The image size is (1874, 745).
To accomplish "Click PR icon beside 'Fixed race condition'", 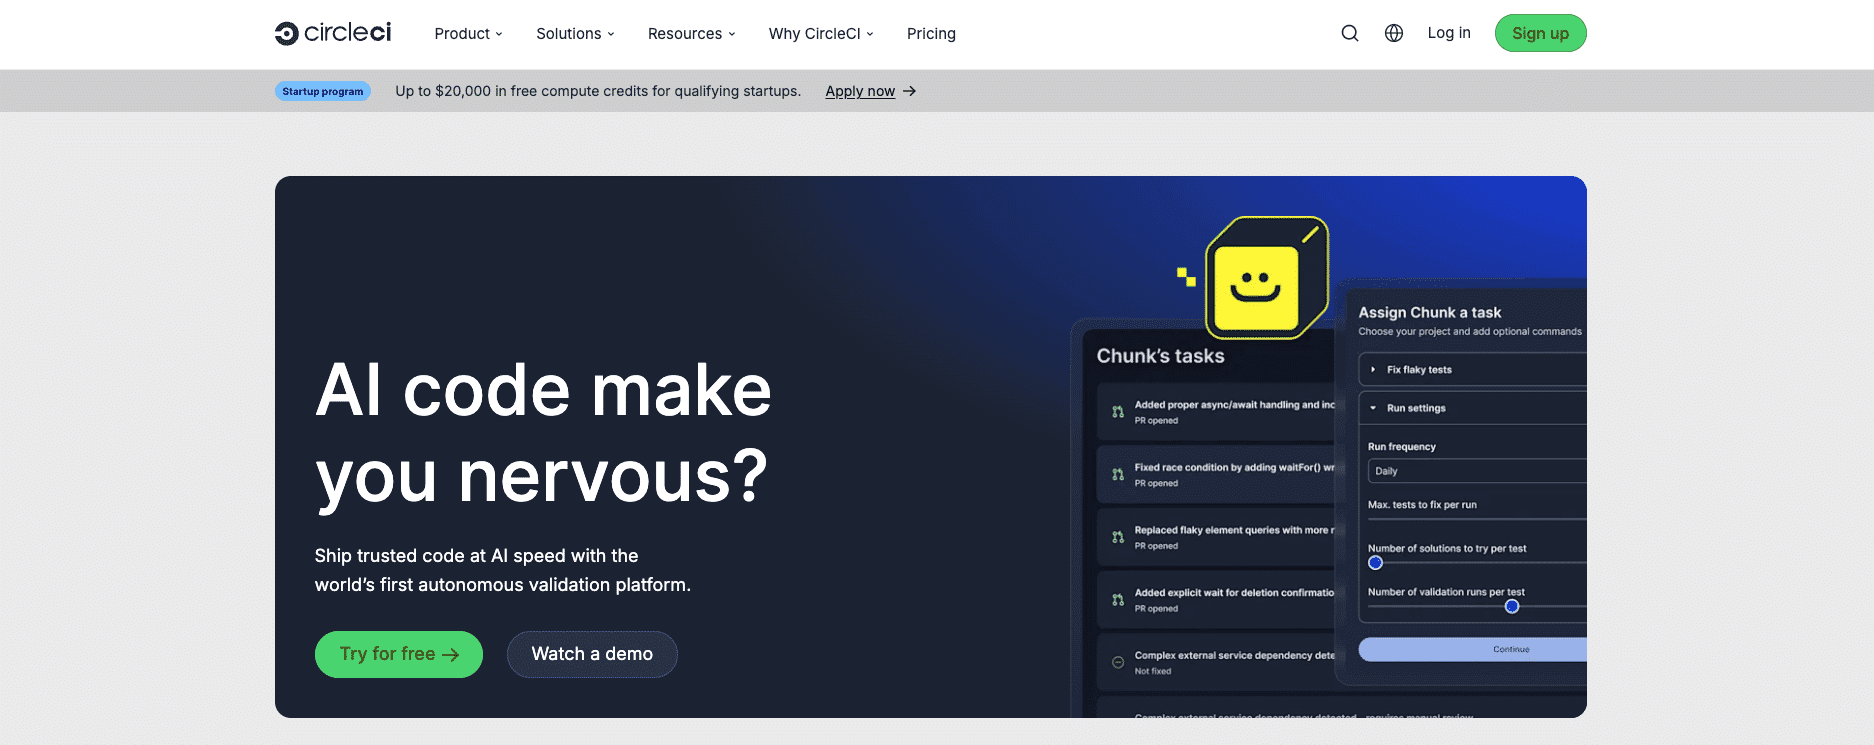I will [x=1118, y=475].
